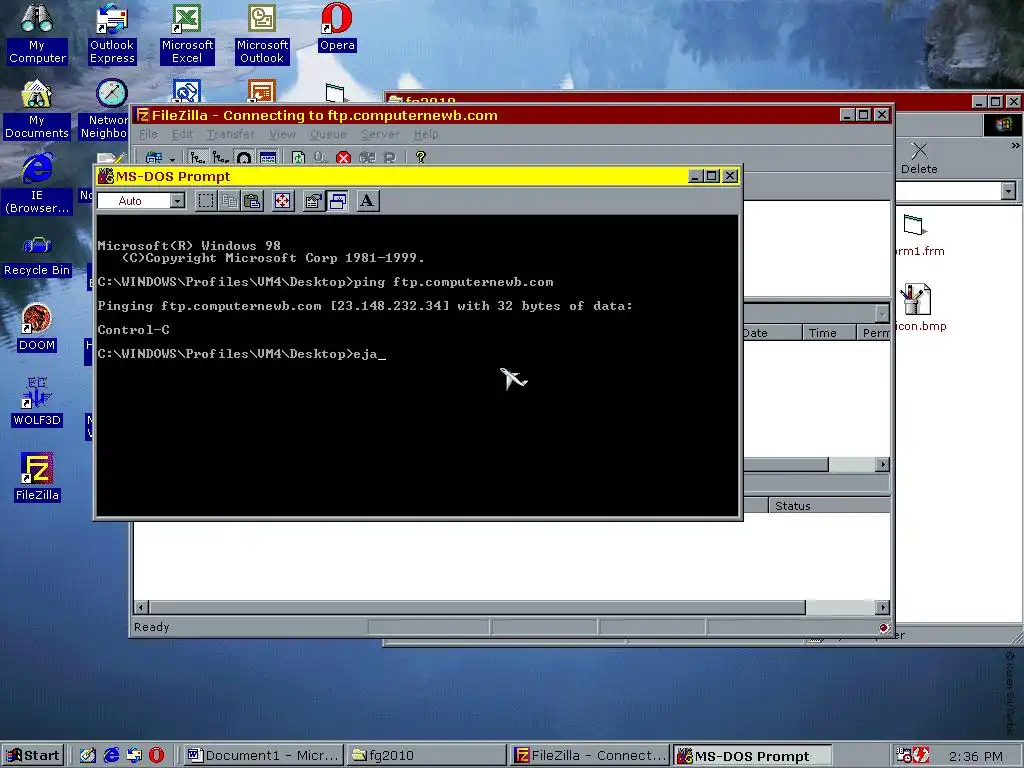Select Microsoft Excel desktop icon
Screen dimensions: 1024x768
187,33
